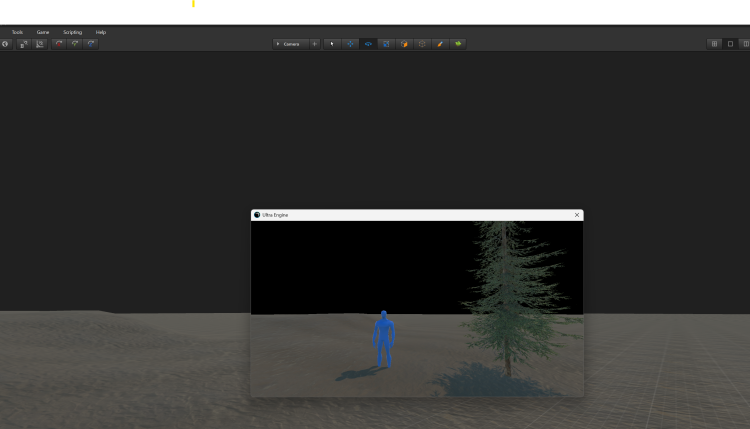Select the green terrain tool
The width and height of the screenshot is (750, 429).
tap(458, 44)
